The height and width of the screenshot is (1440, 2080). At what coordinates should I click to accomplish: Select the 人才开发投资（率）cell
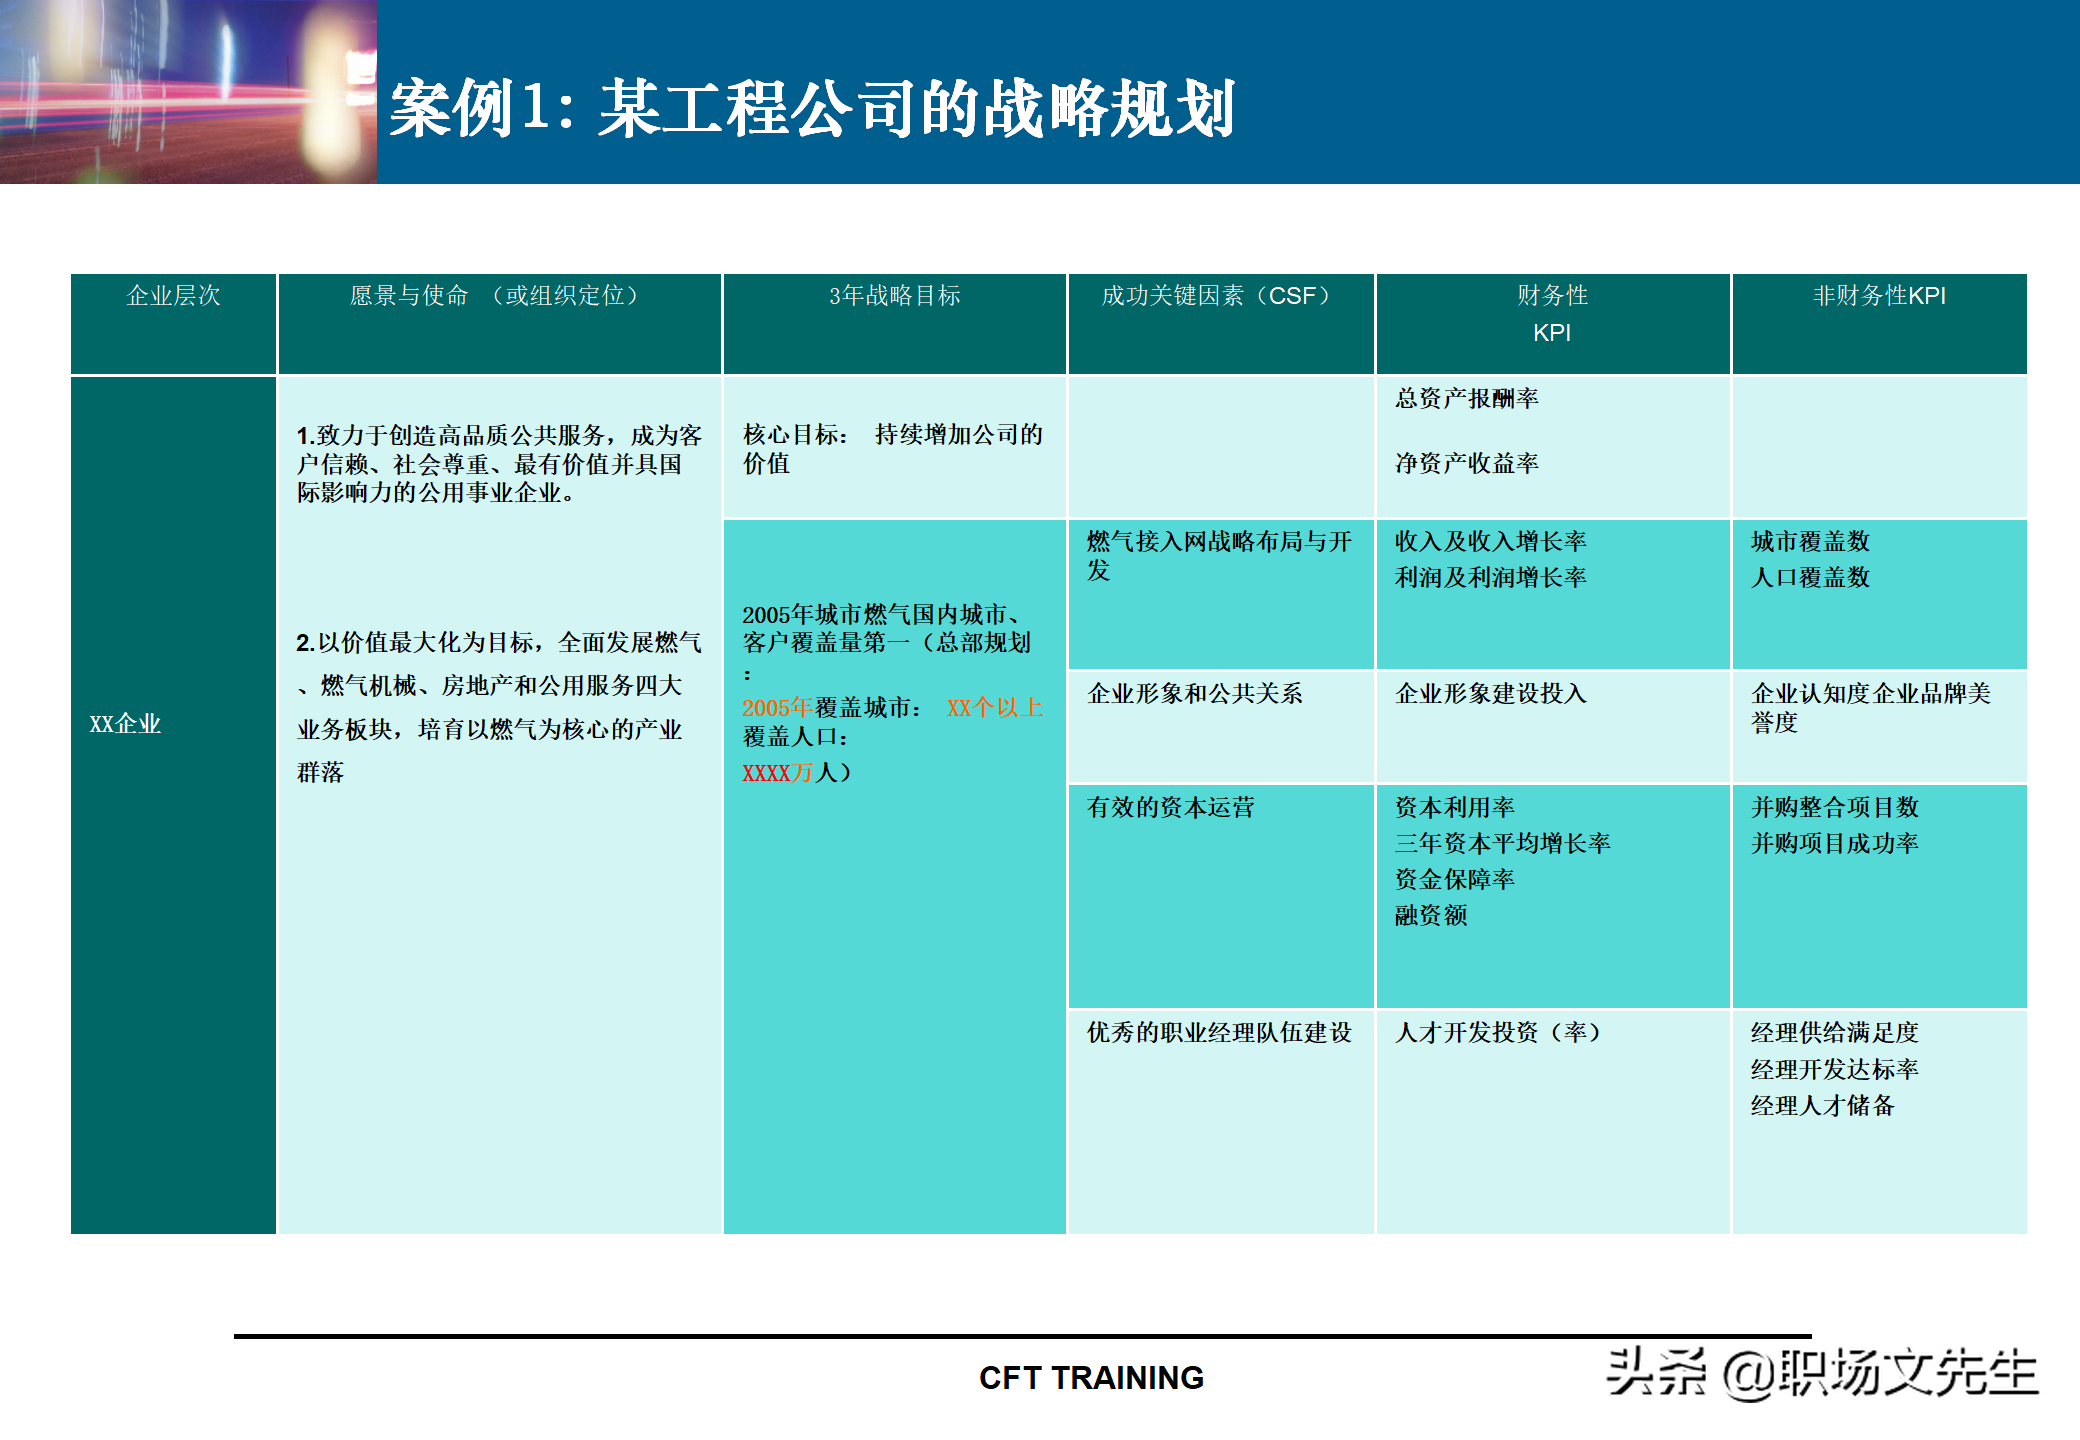(x=1497, y=1033)
